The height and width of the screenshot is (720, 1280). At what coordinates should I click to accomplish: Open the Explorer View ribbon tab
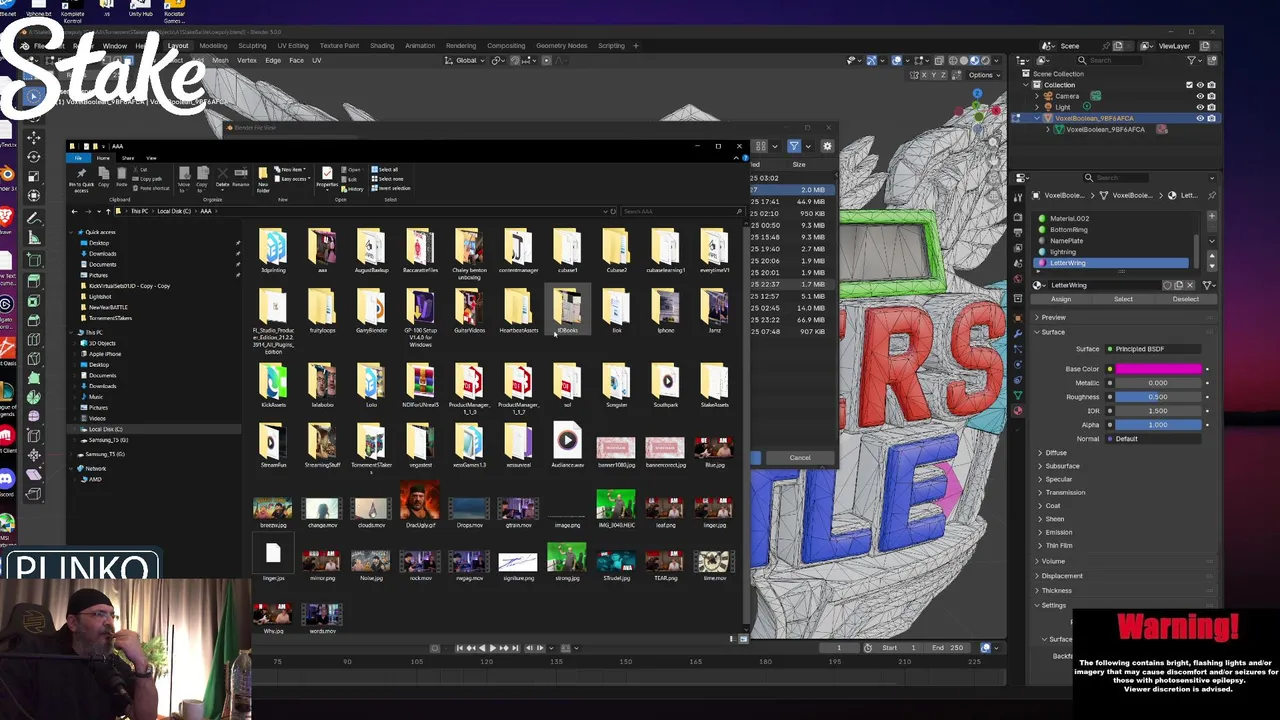point(151,158)
